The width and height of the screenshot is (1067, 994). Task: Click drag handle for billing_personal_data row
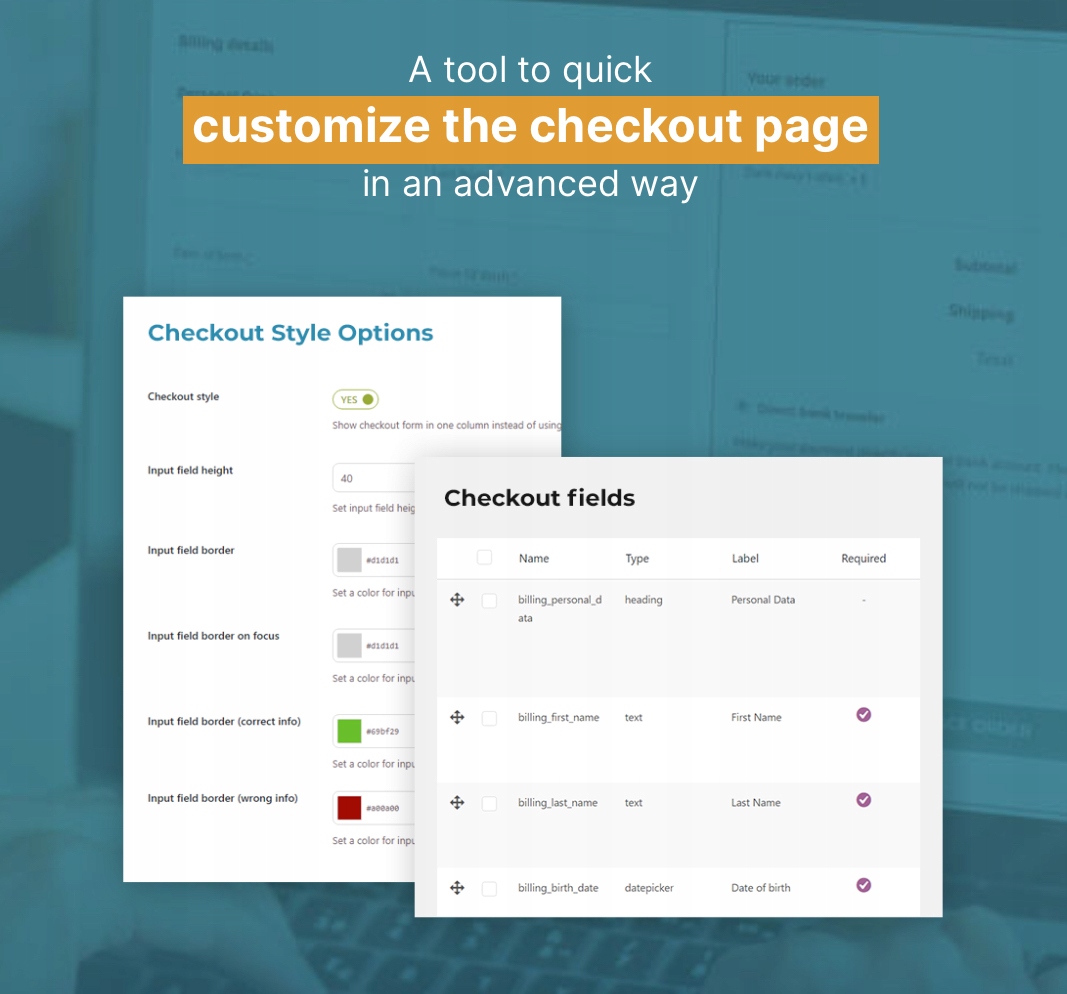[x=457, y=600]
